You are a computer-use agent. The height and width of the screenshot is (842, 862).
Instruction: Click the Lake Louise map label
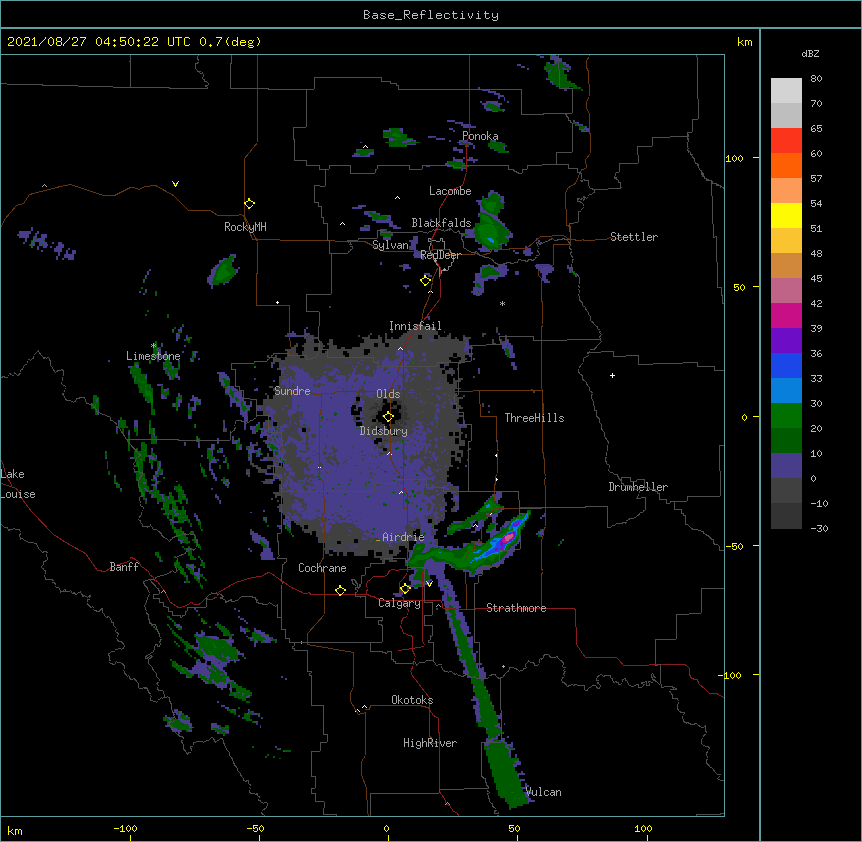coord(18,484)
